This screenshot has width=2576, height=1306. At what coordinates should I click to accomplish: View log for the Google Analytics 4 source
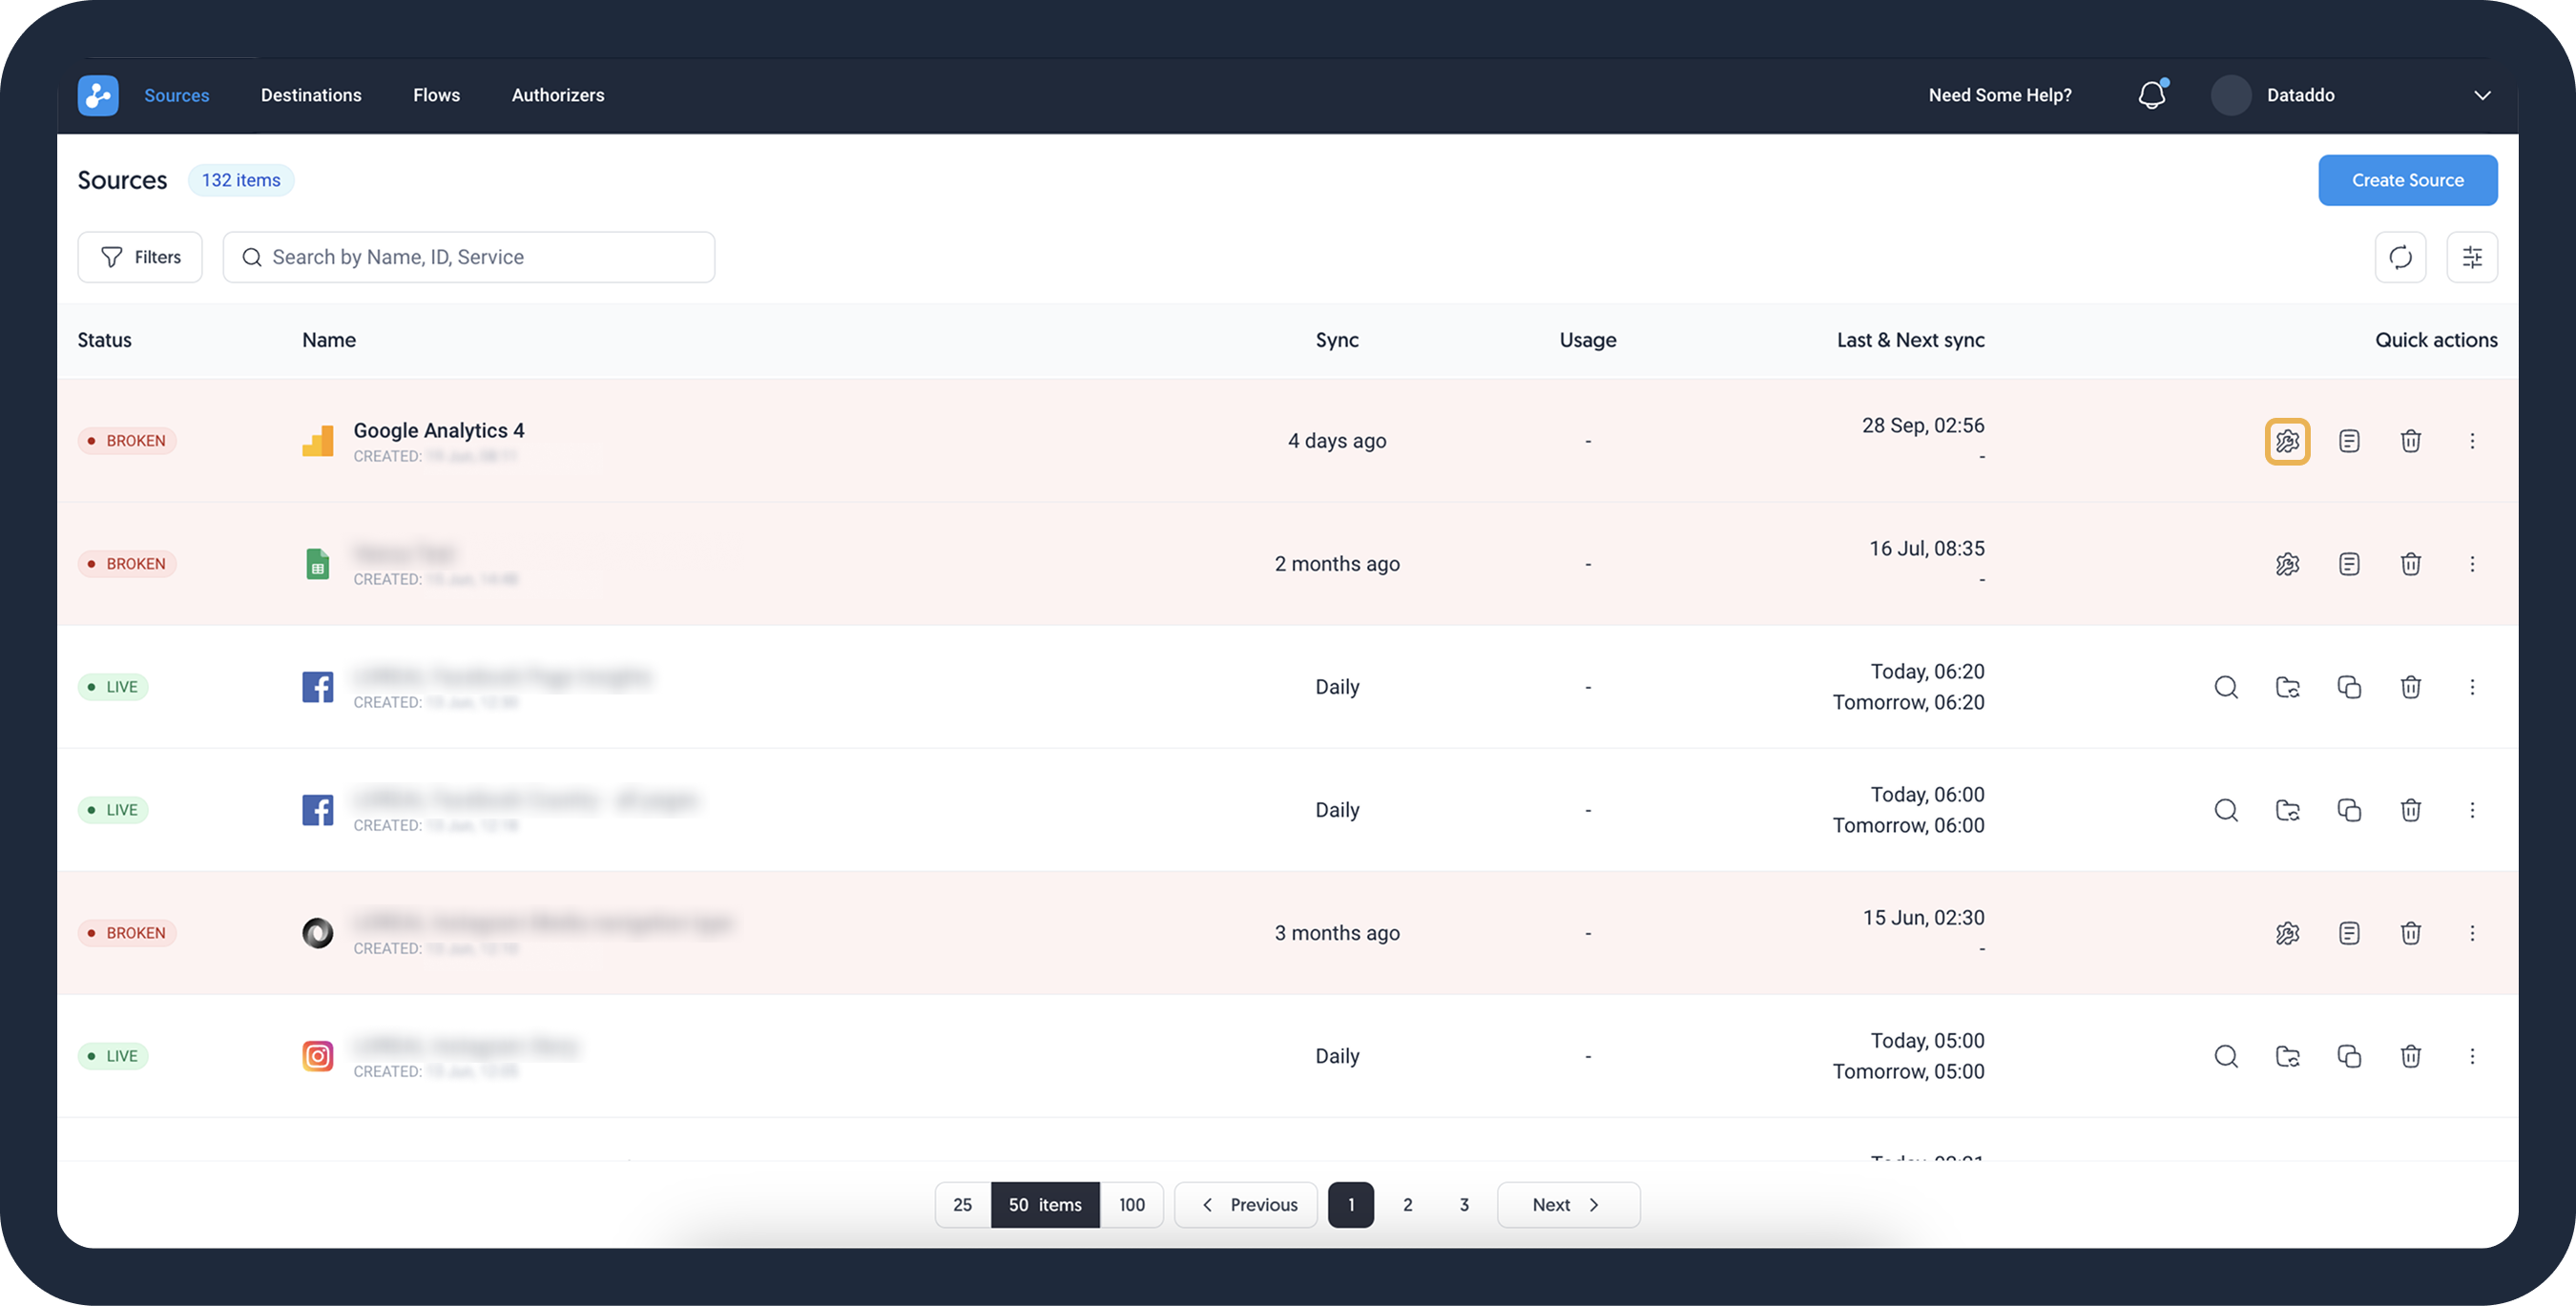click(x=2350, y=440)
